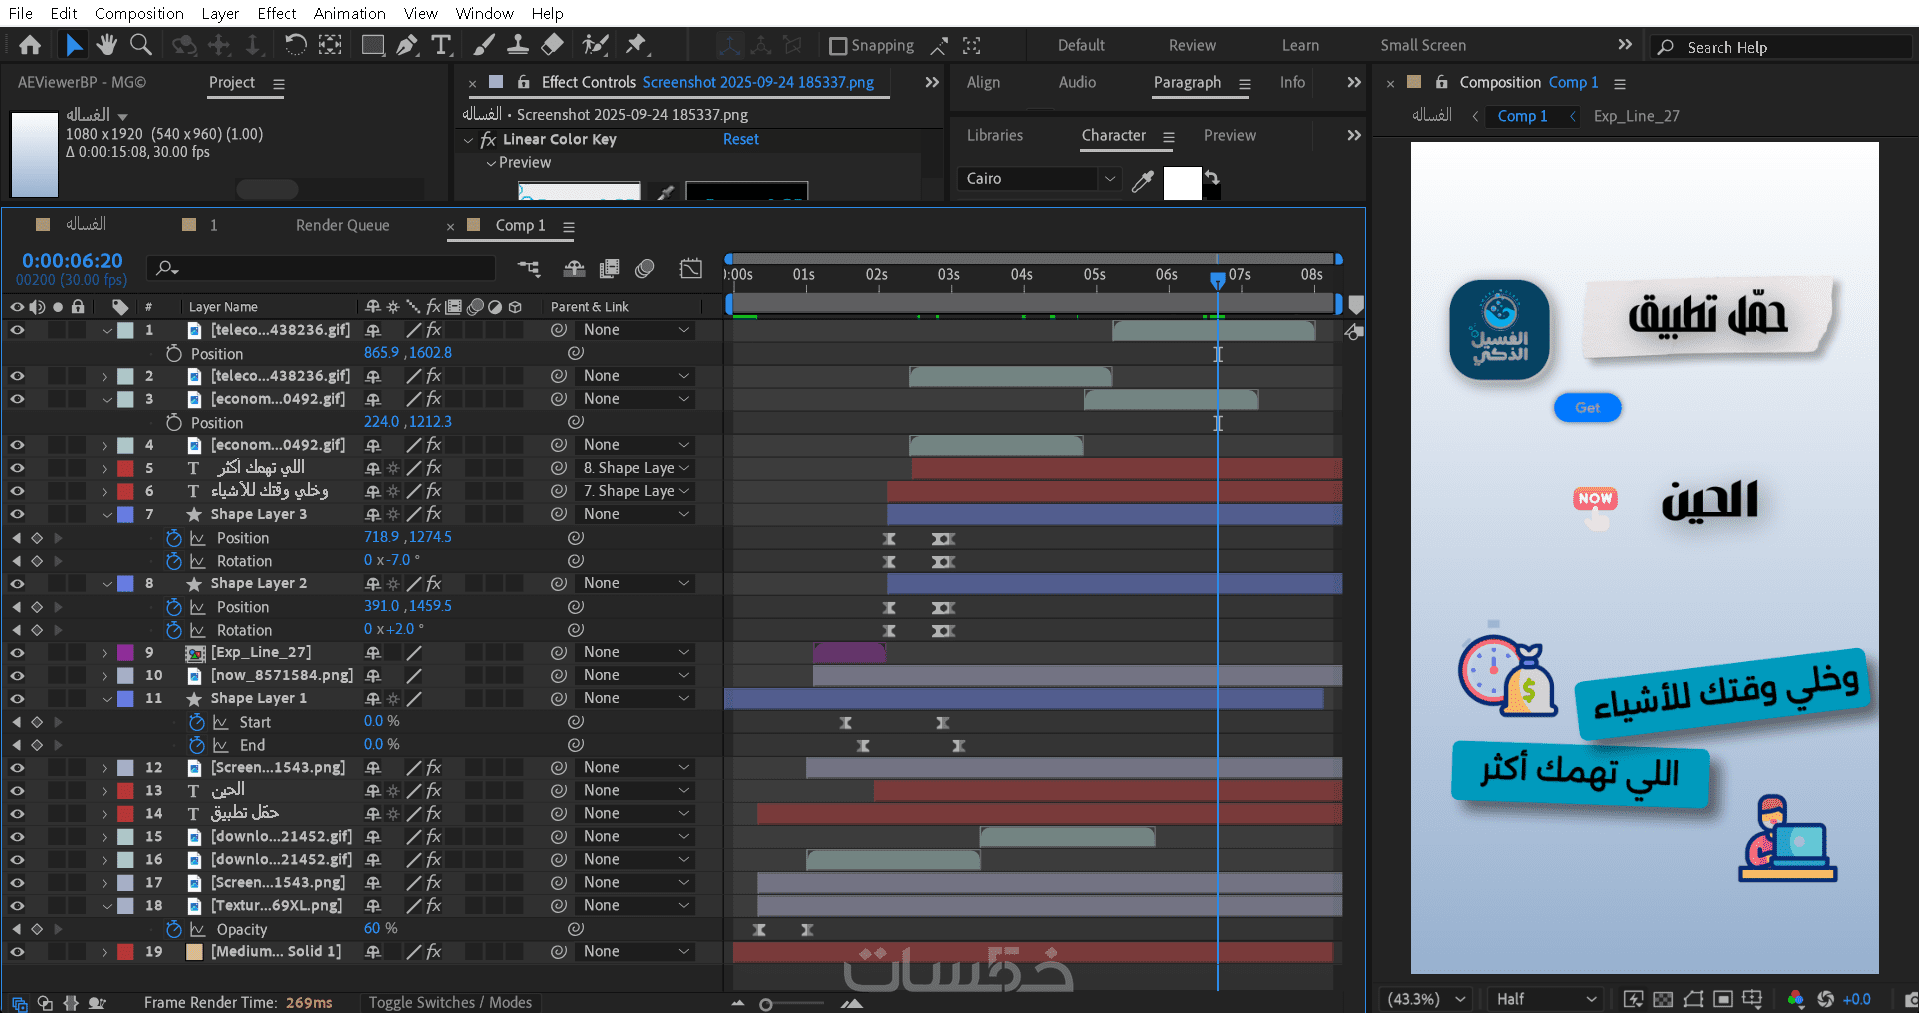Open the Effect menu
Screen dimensions: 1919x1013
point(276,13)
